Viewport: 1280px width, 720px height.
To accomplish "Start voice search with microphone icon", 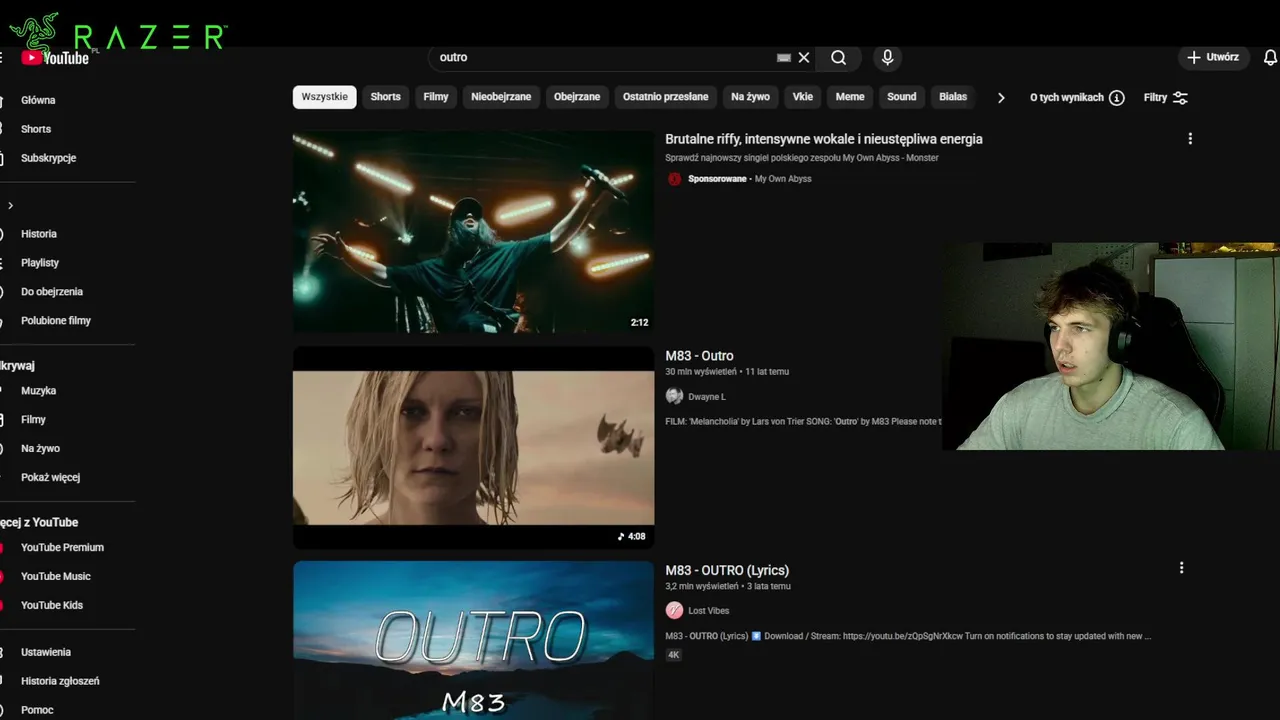I will coord(887,58).
